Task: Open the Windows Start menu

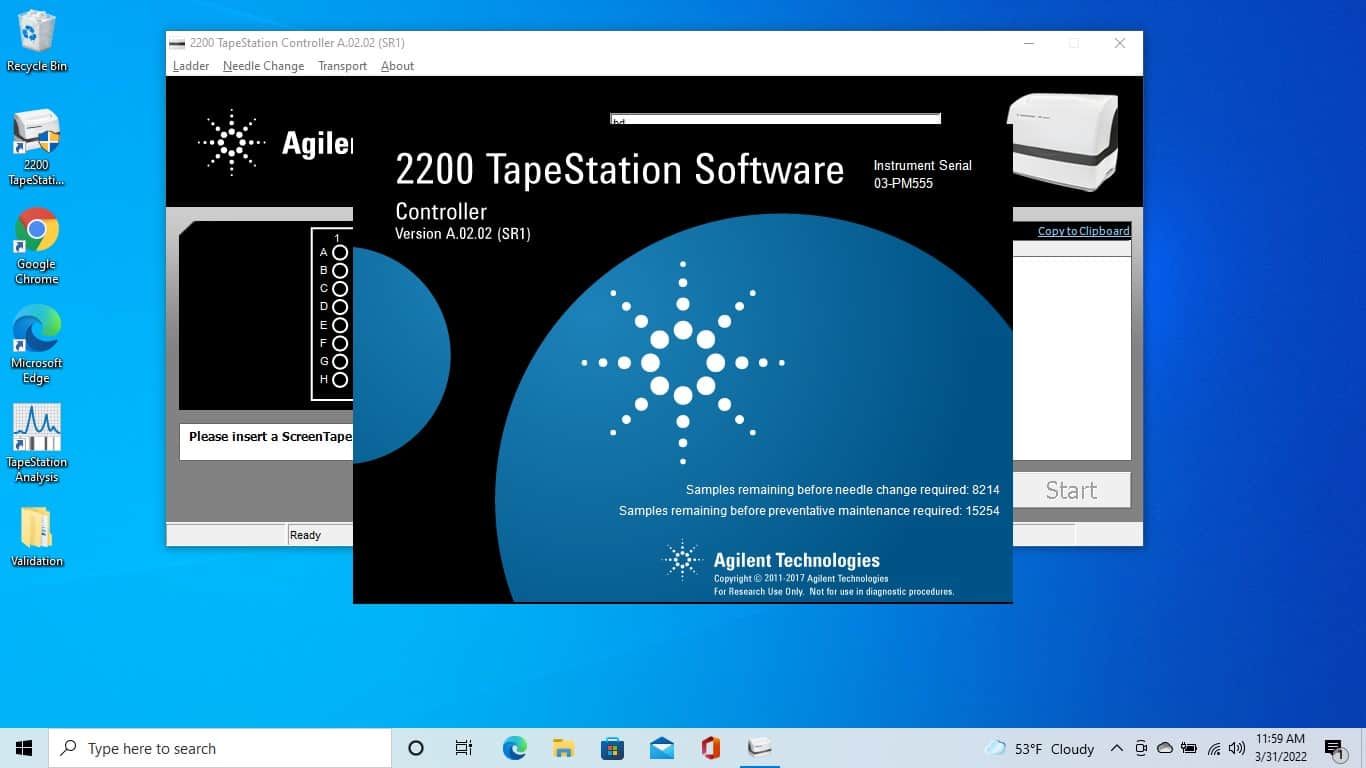Action: tap(24, 748)
